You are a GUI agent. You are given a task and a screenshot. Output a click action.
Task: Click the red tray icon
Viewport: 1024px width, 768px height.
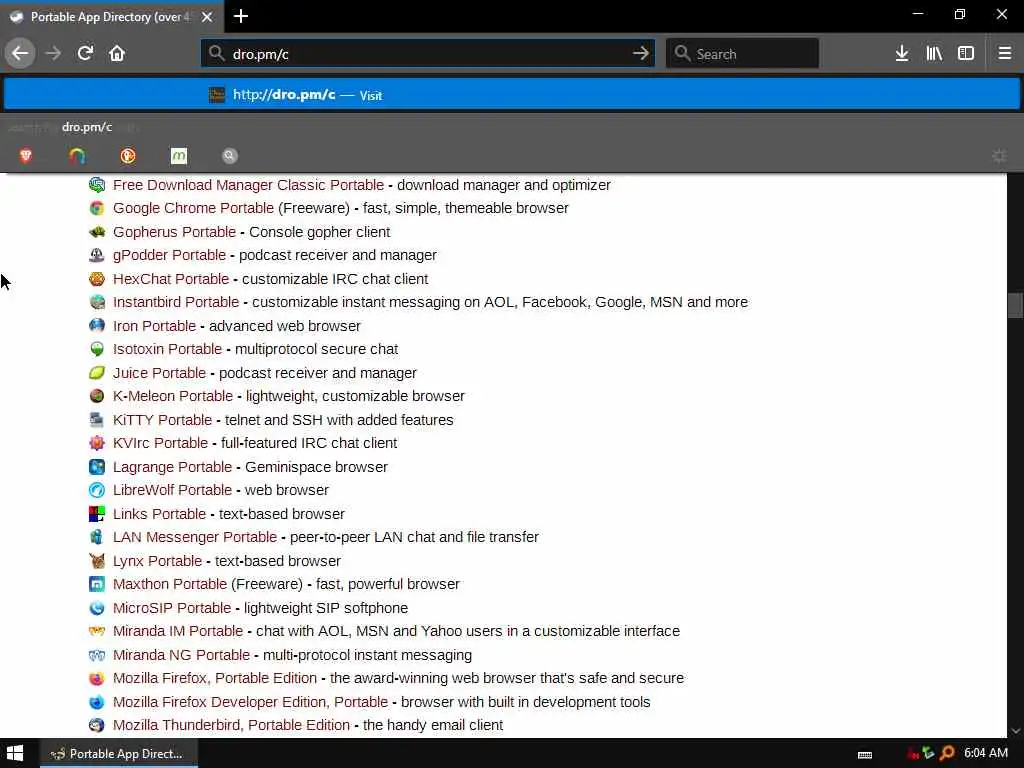pyautogui.click(x=913, y=754)
